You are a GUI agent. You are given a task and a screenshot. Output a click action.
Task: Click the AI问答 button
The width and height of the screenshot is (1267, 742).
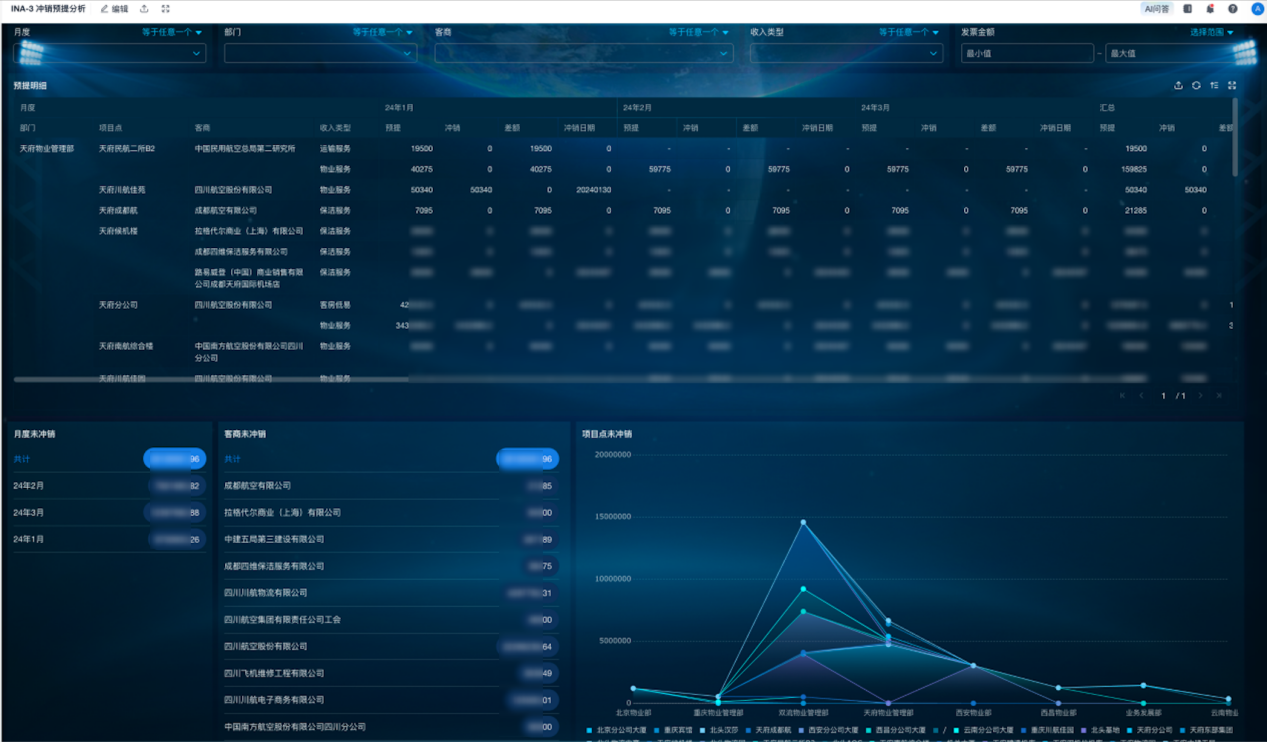click(1156, 9)
